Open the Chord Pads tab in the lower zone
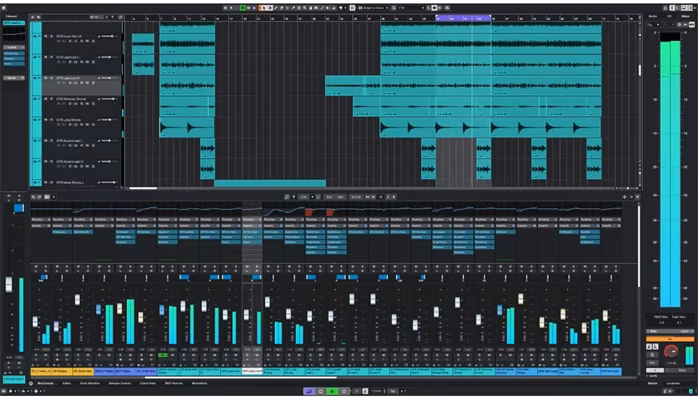This screenshot has height=400, width=698. [147, 383]
